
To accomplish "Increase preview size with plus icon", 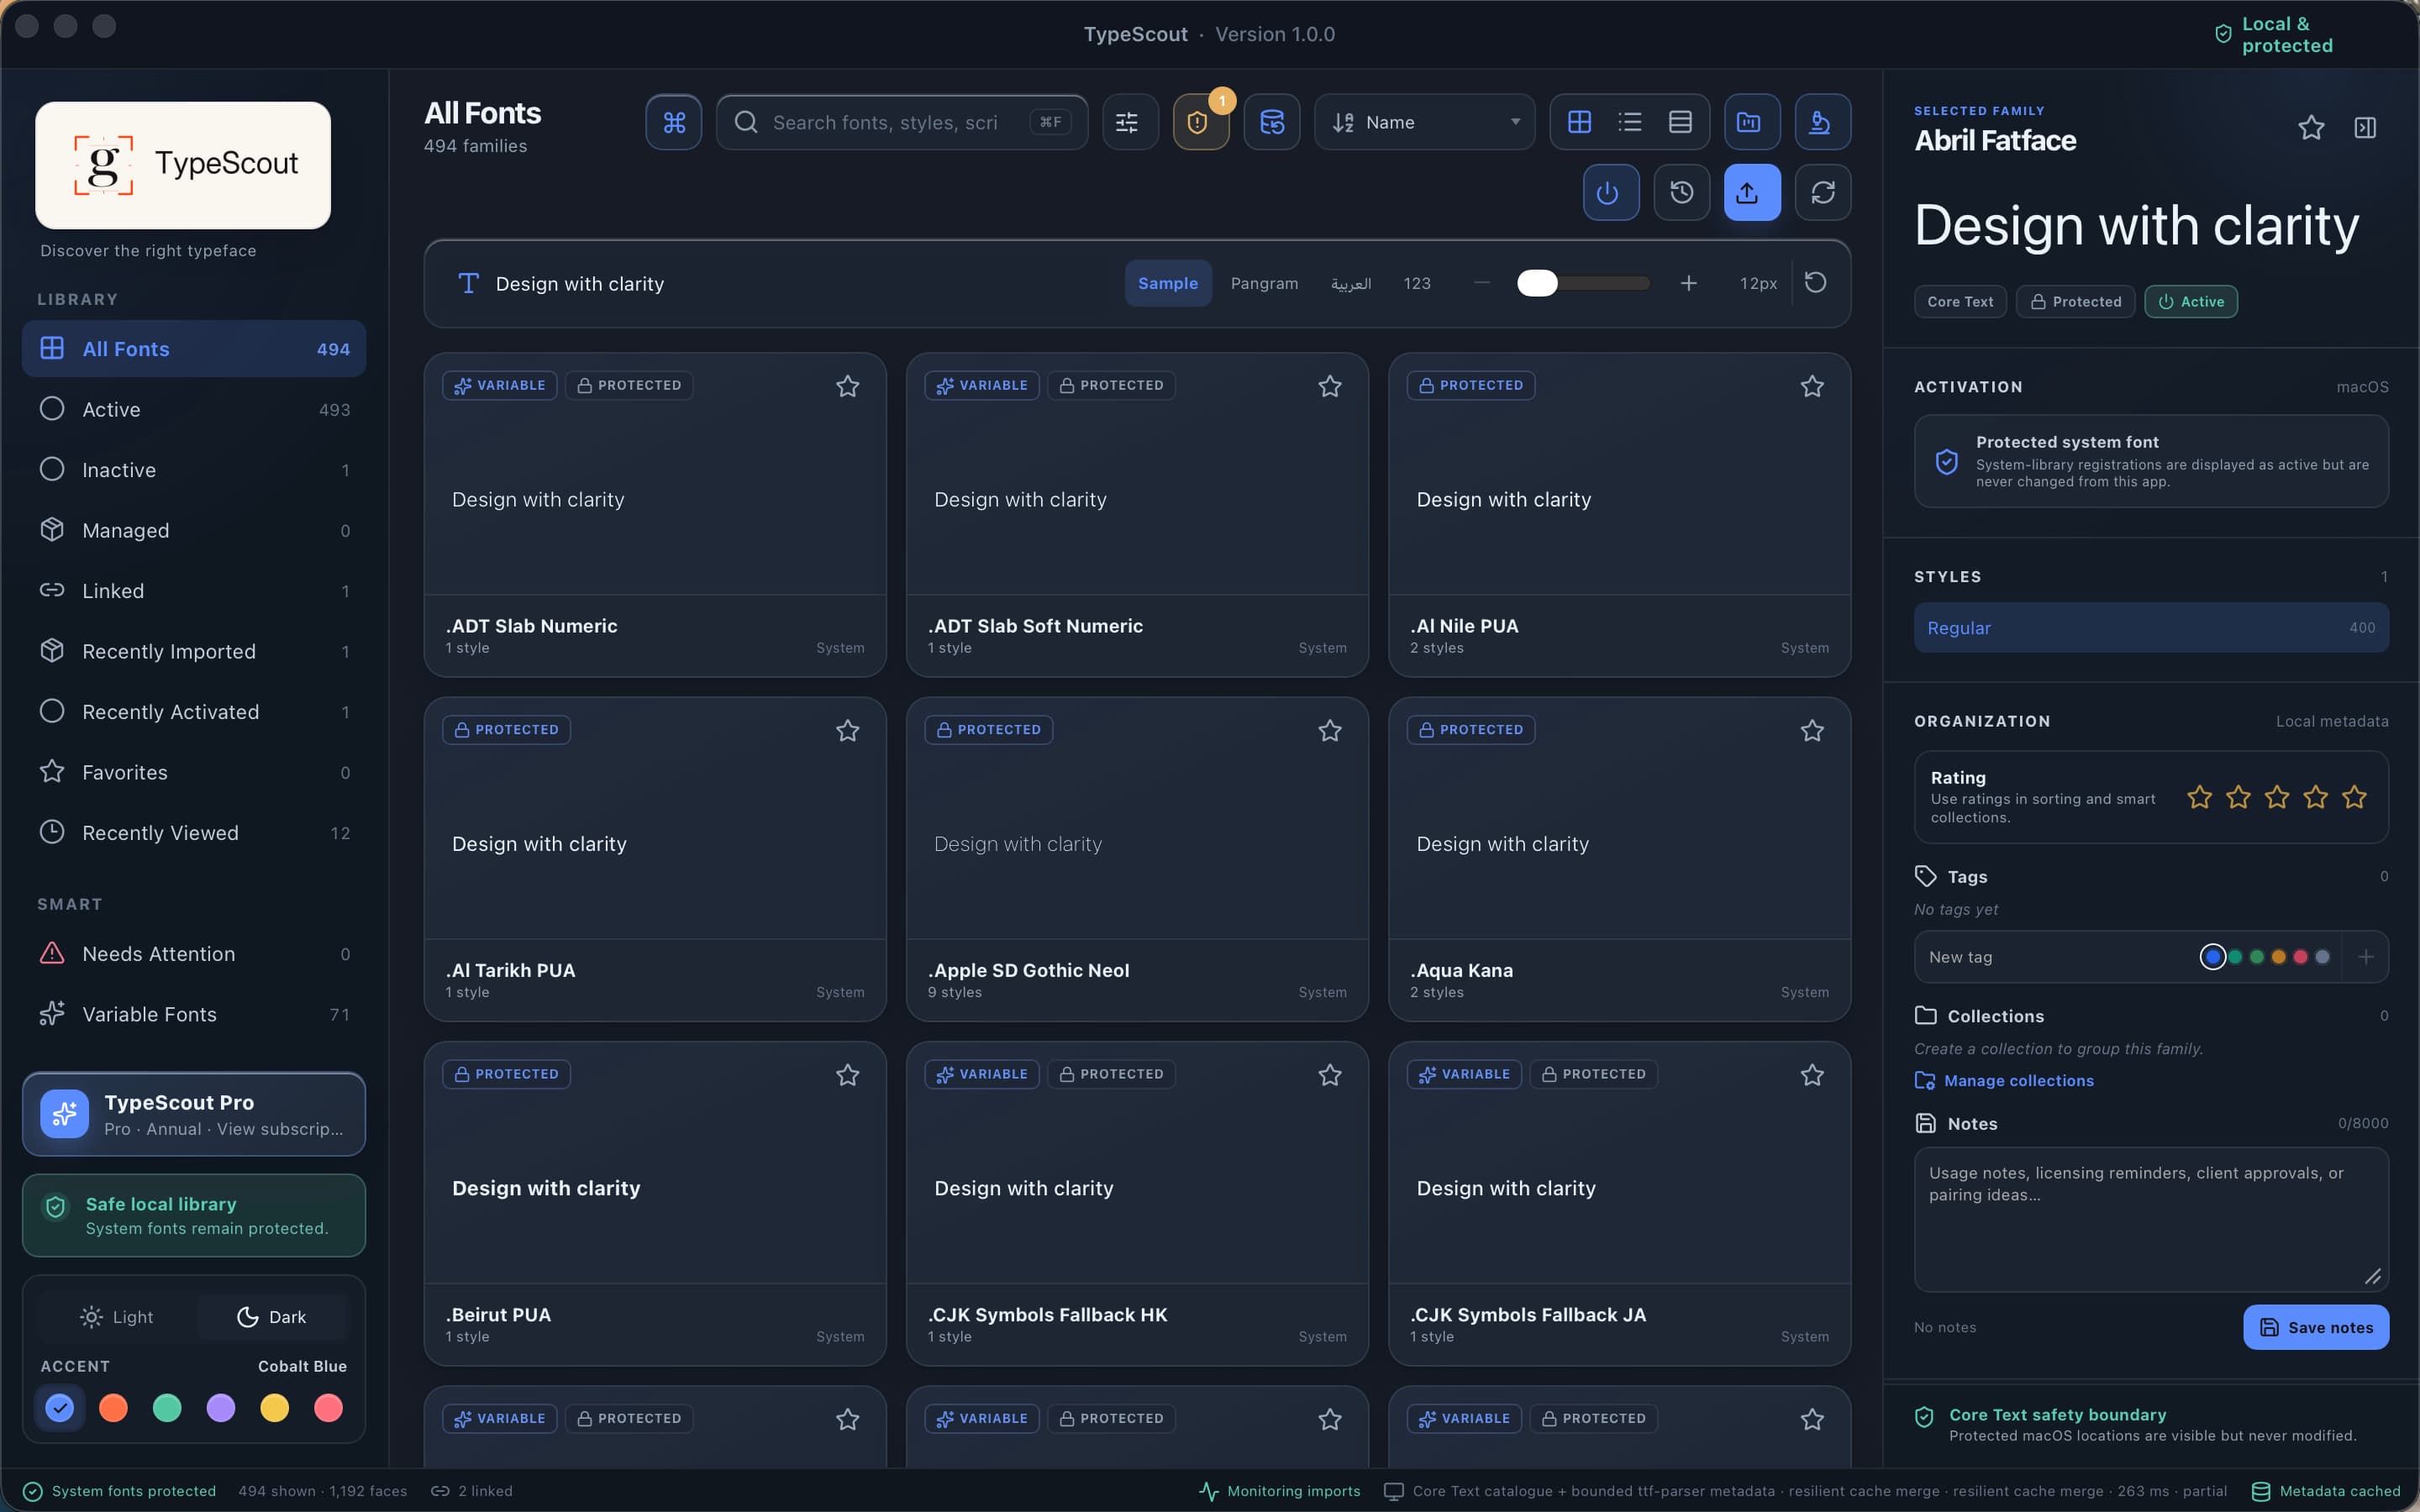I will (x=1688, y=283).
